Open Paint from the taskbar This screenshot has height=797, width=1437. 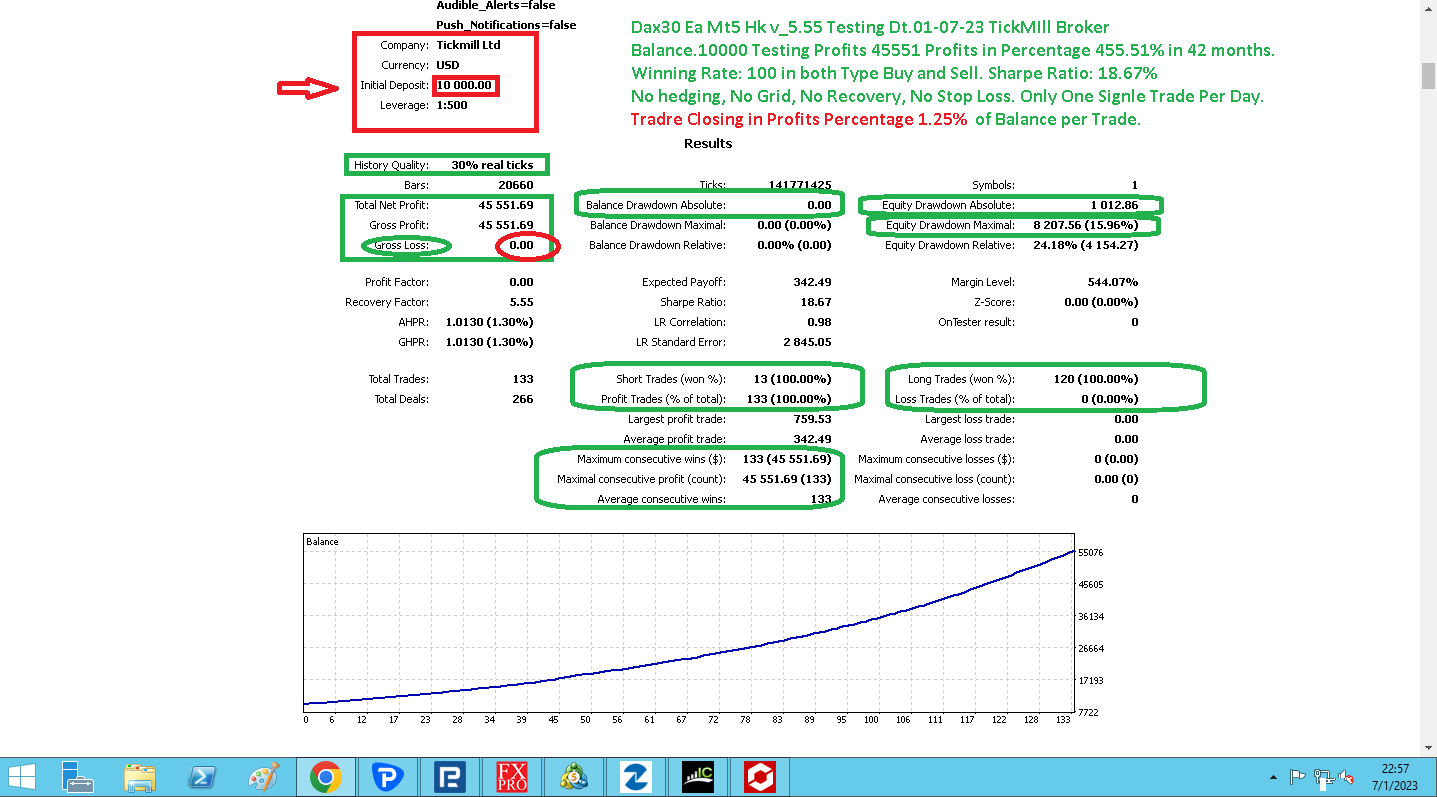click(x=264, y=777)
